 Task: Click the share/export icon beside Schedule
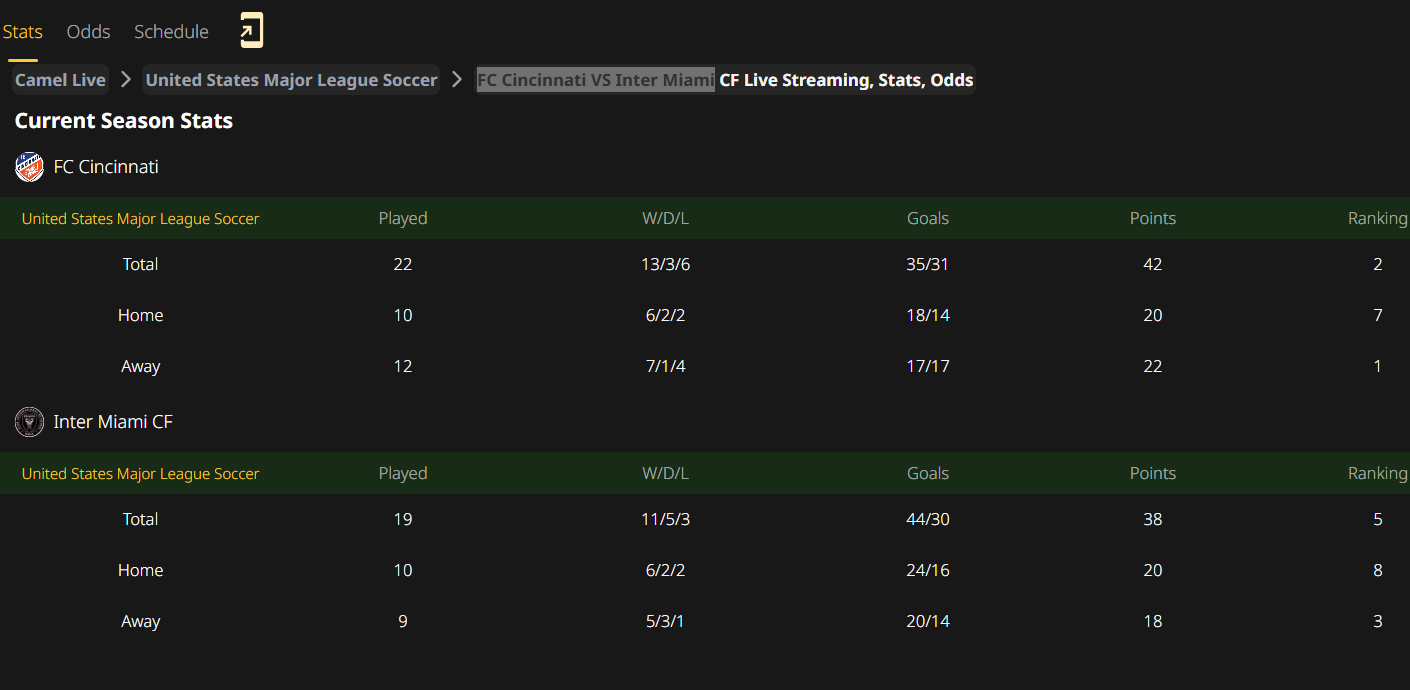tap(251, 31)
